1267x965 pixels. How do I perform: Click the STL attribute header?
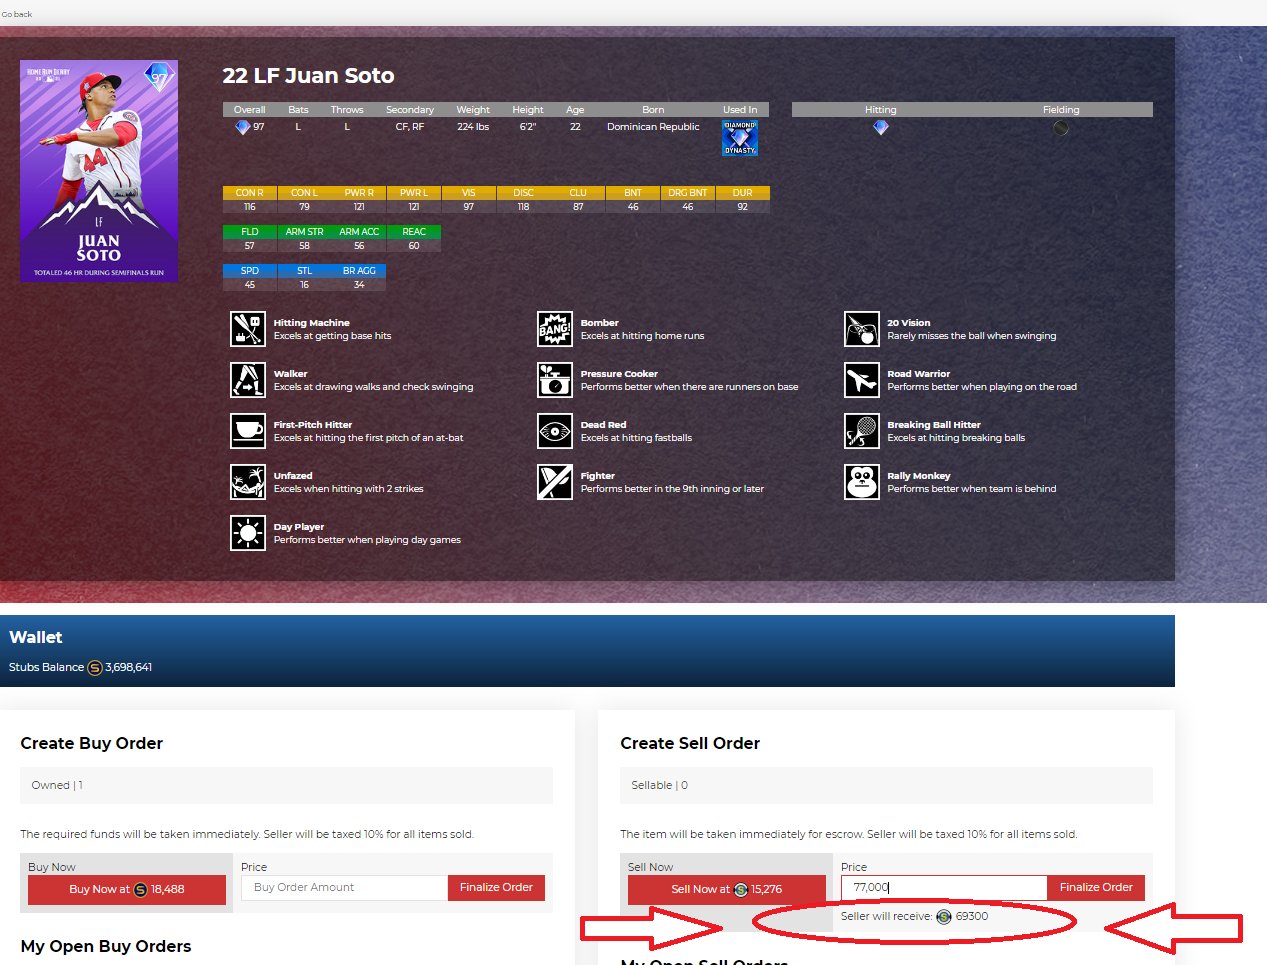click(304, 271)
